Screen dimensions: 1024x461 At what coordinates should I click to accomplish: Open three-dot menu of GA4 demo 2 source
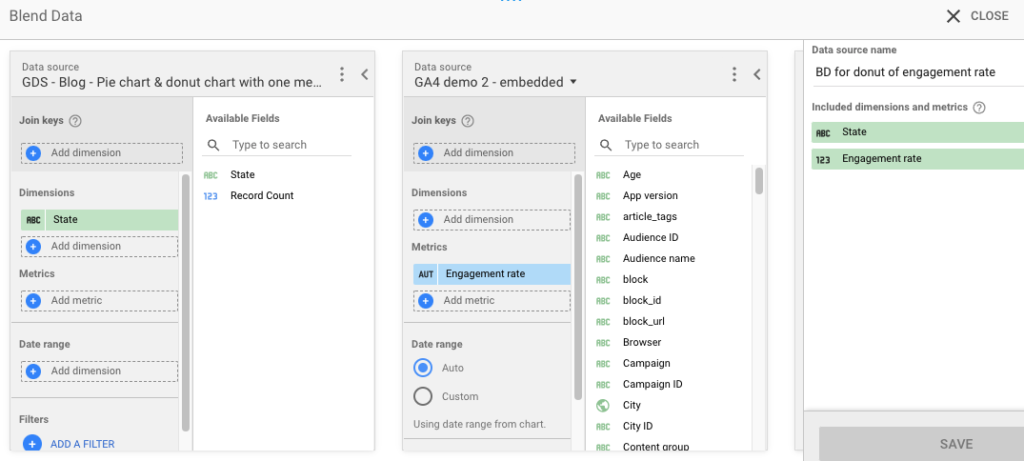[x=734, y=74]
